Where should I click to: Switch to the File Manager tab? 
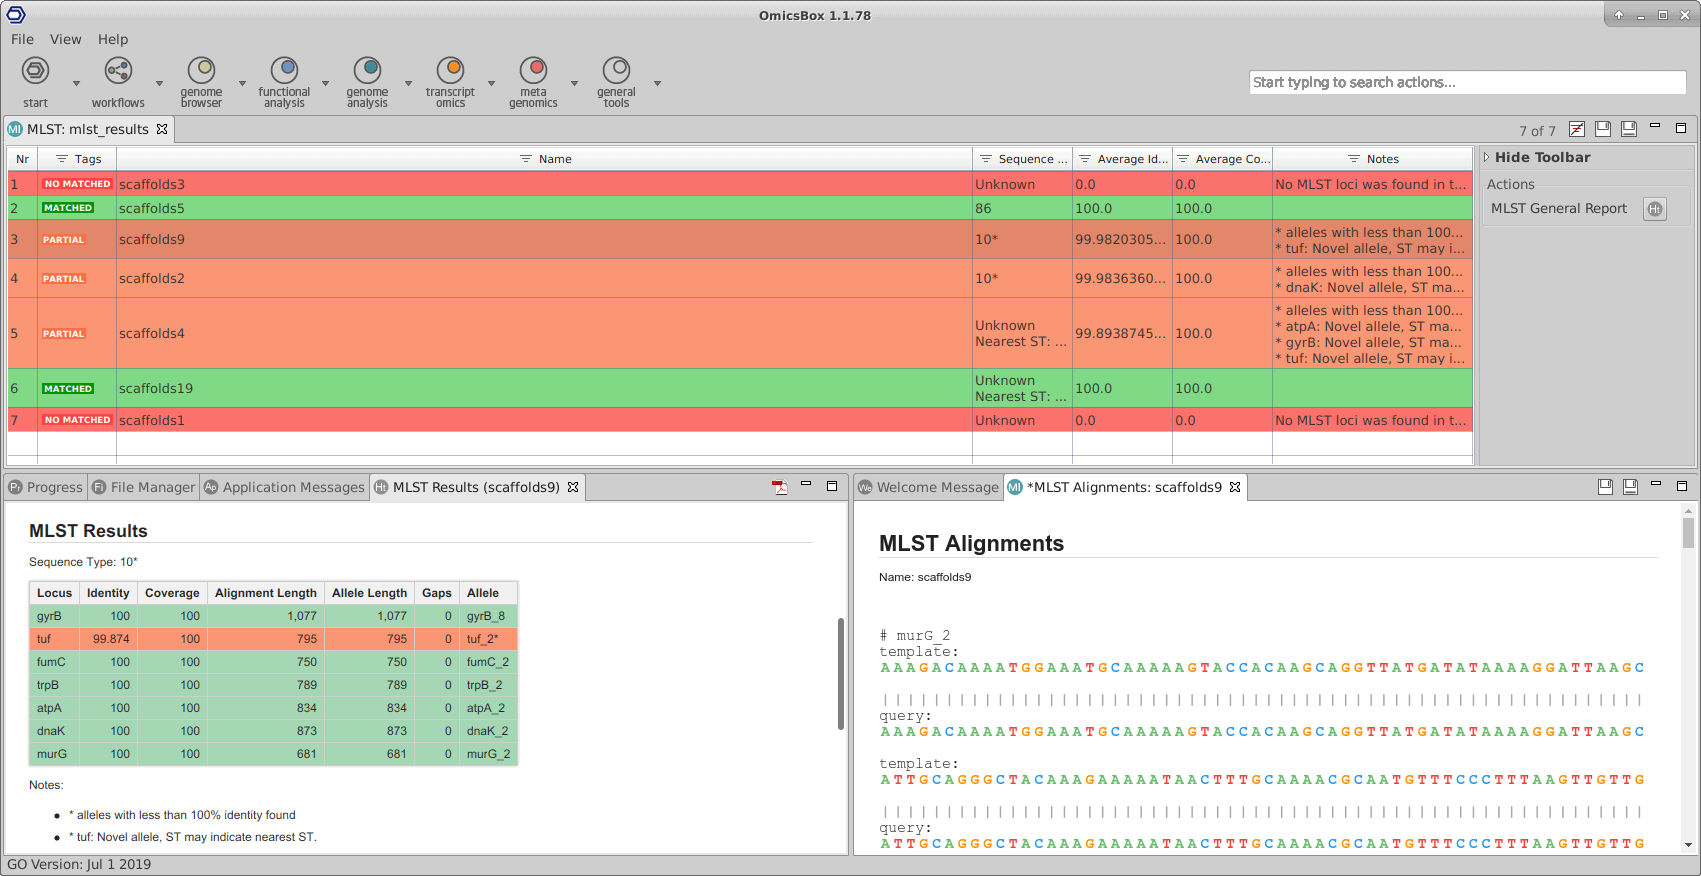[143, 487]
